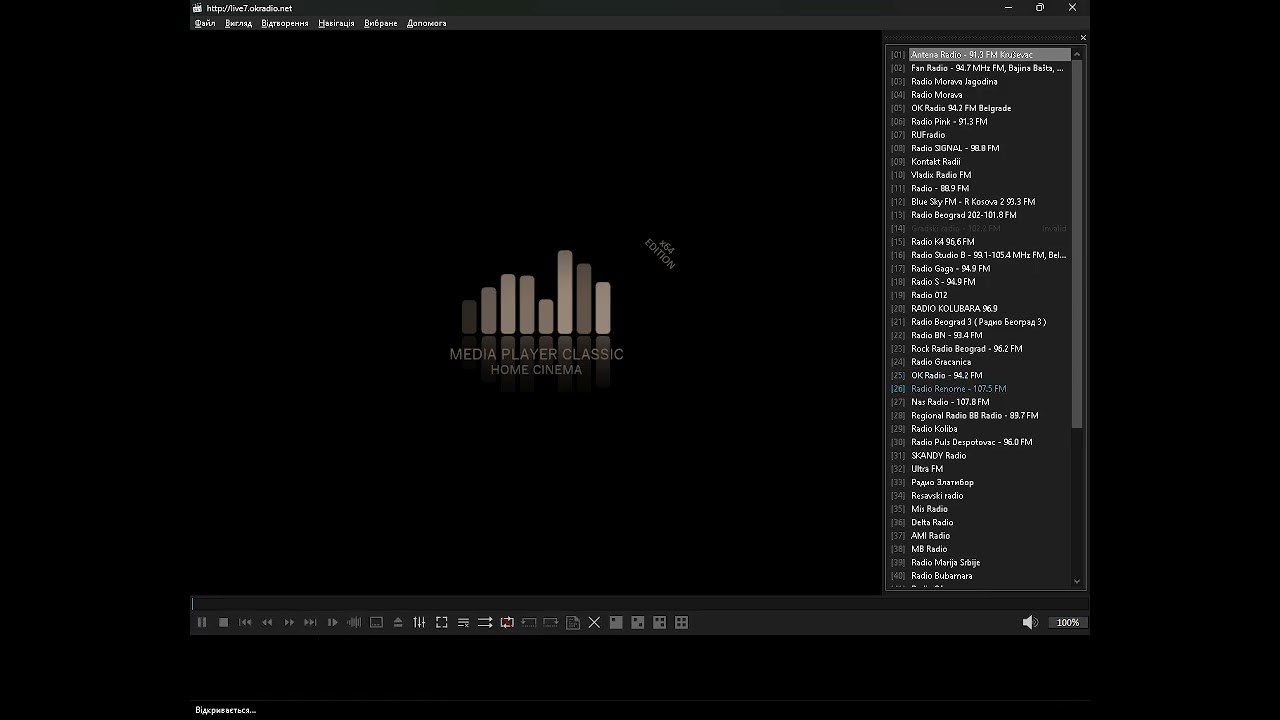Open the Відтворення menu
The width and height of the screenshot is (1280, 720).
[285, 23]
